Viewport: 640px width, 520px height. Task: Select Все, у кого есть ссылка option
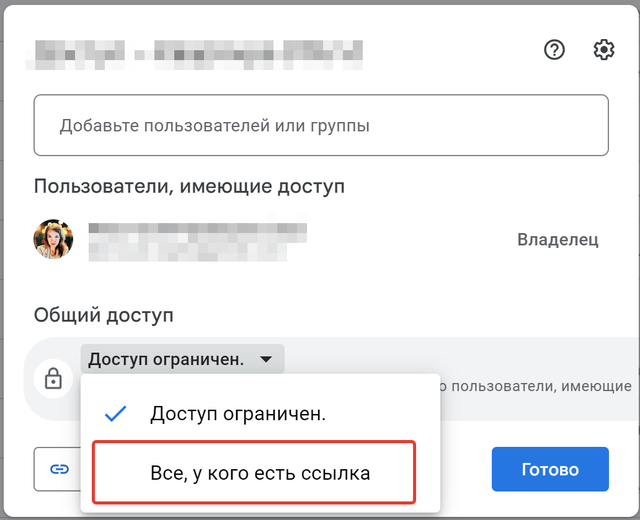click(254, 473)
